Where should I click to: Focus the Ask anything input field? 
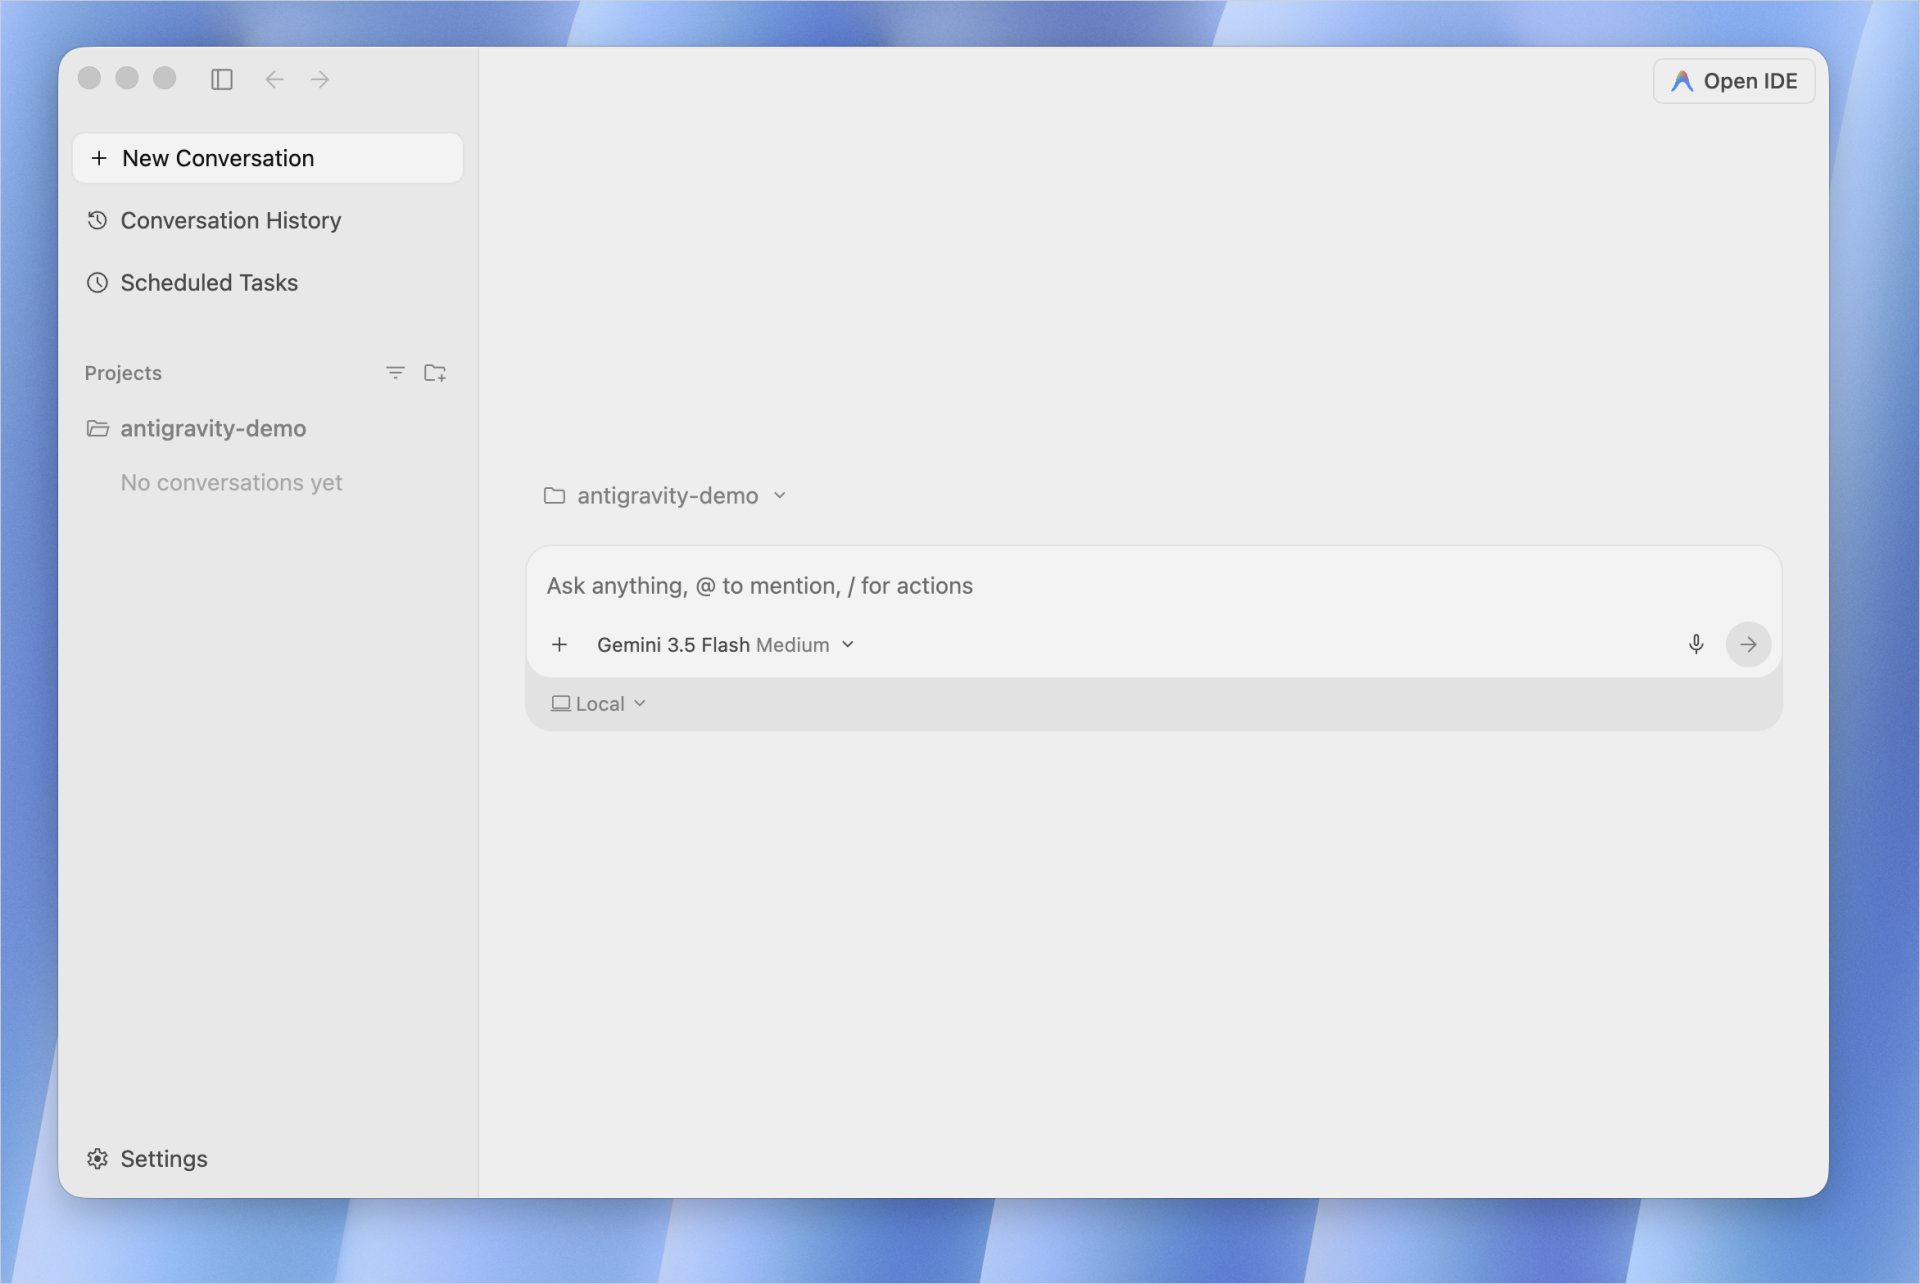[x=1153, y=586]
